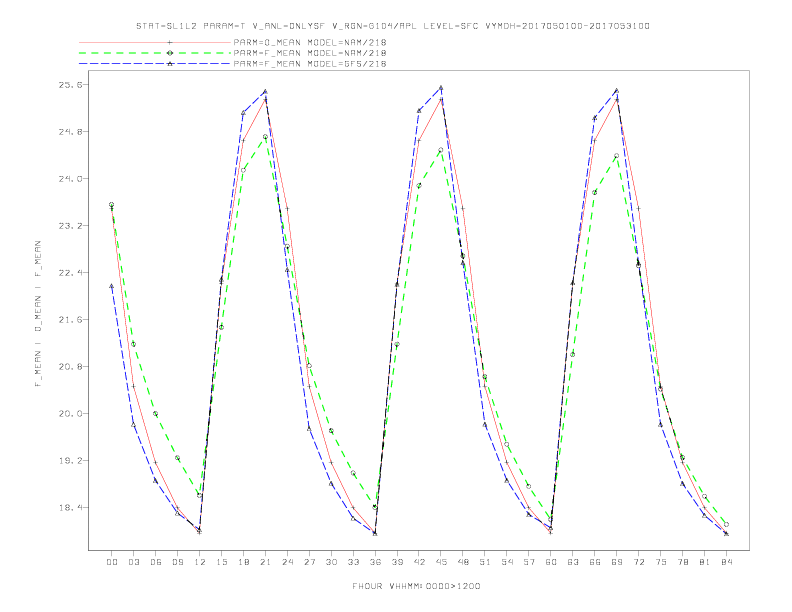This screenshot has height=612, width=792.
Task: Click the y-axis value 20.0
Action: tap(71, 414)
